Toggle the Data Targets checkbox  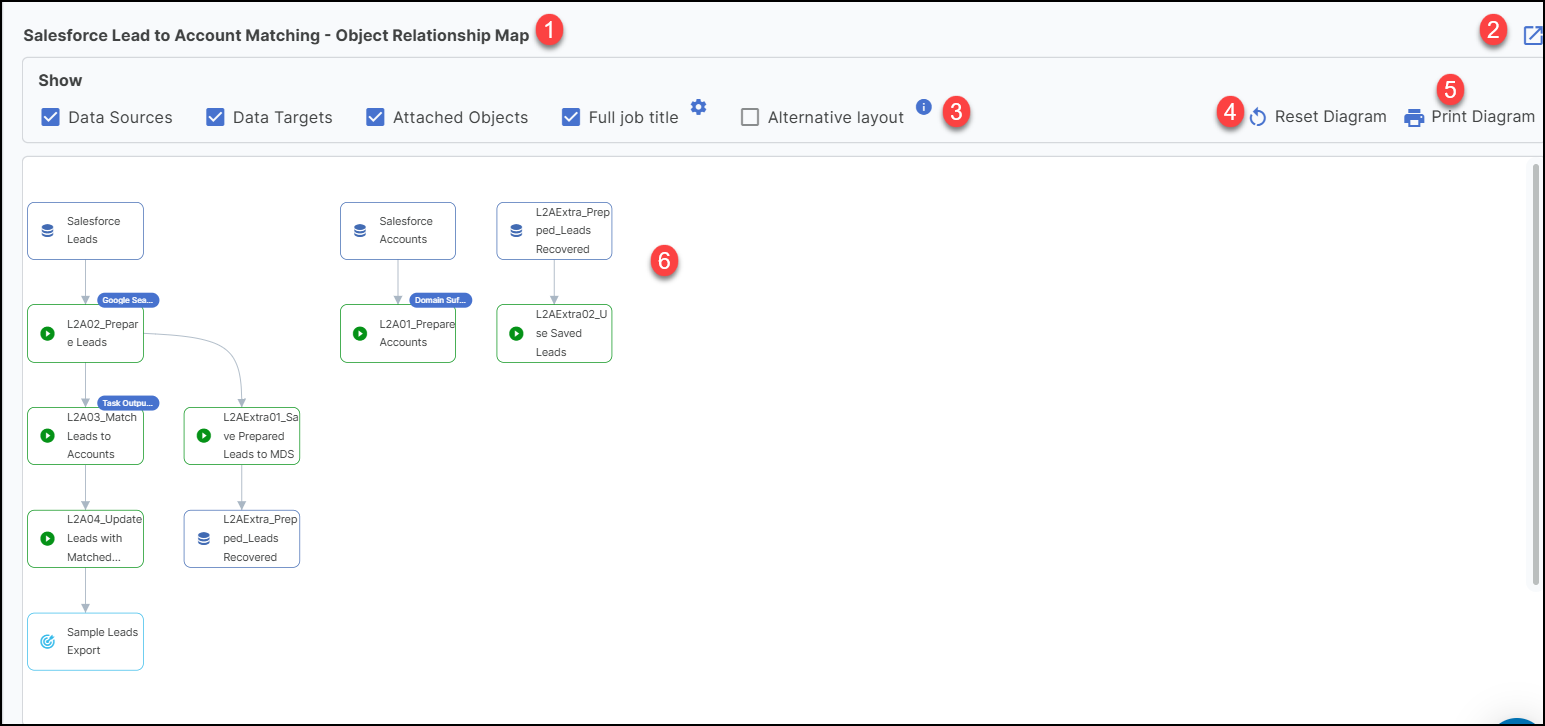[x=215, y=117]
